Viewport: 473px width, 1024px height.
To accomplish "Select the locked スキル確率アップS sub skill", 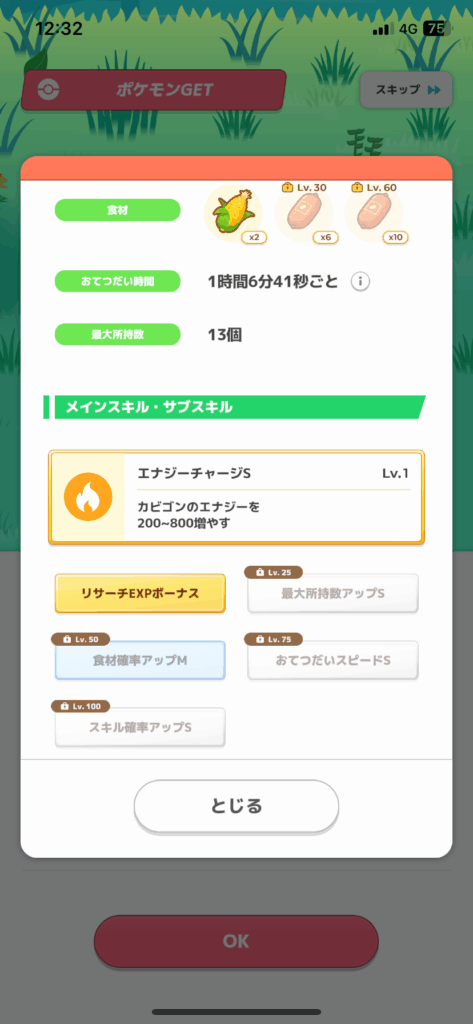I will (140, 727).
